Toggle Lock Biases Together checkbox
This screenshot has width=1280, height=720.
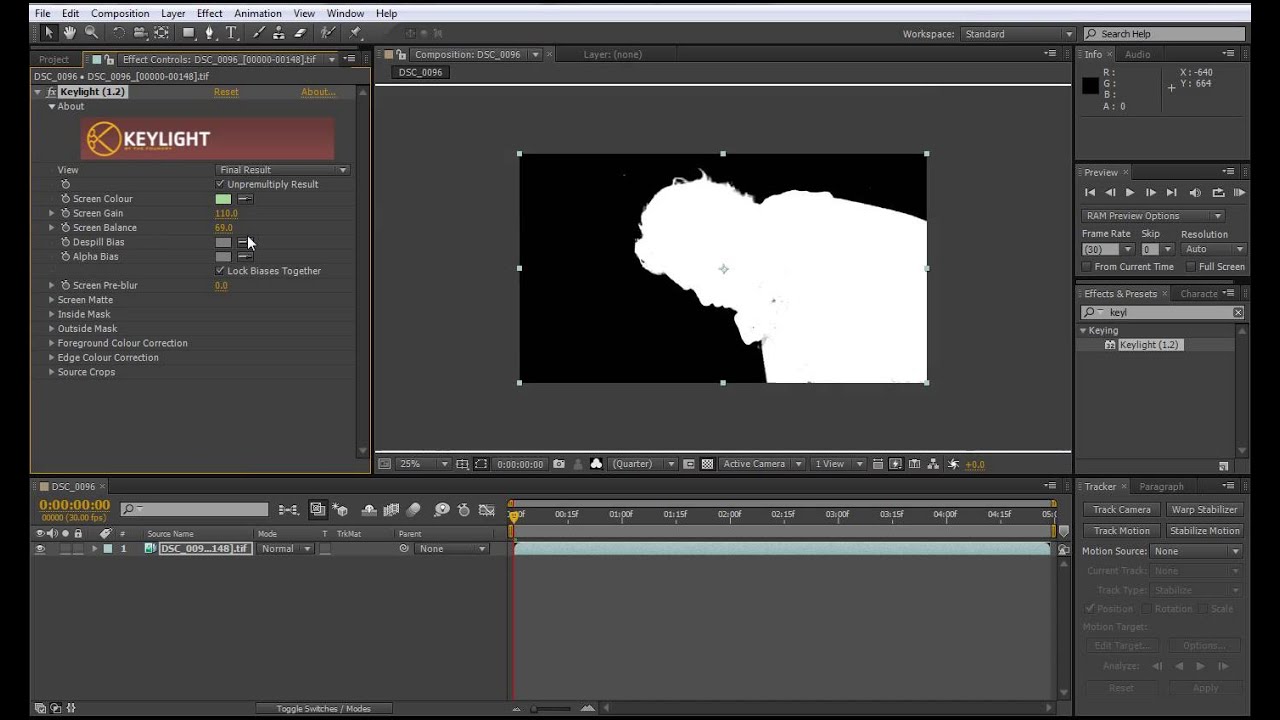220,271
